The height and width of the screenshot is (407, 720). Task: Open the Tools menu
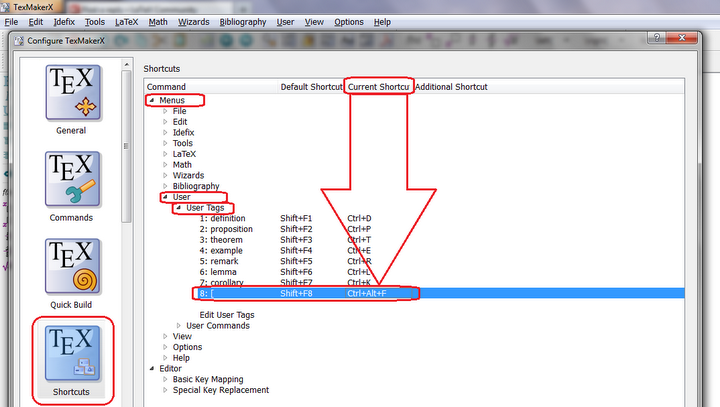[95, 22]
